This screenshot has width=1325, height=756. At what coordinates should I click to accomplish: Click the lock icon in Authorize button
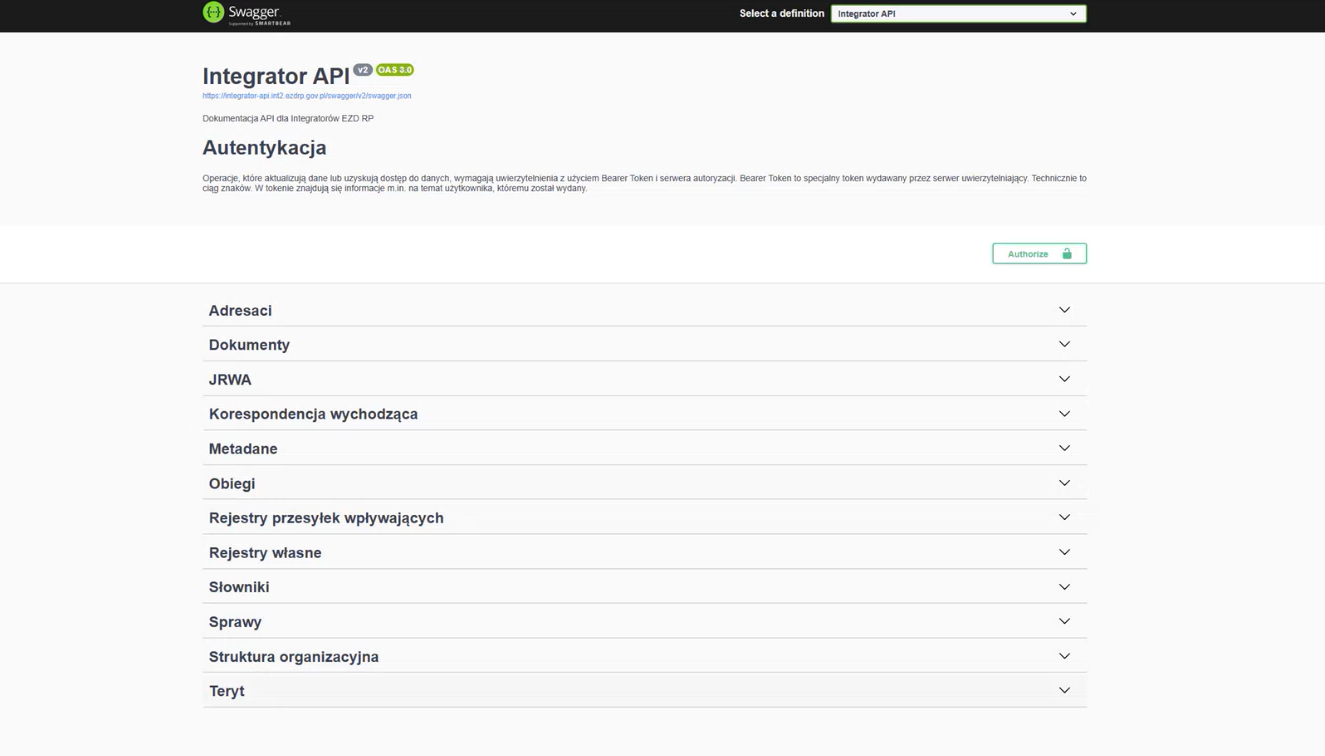click(1067, 254)
